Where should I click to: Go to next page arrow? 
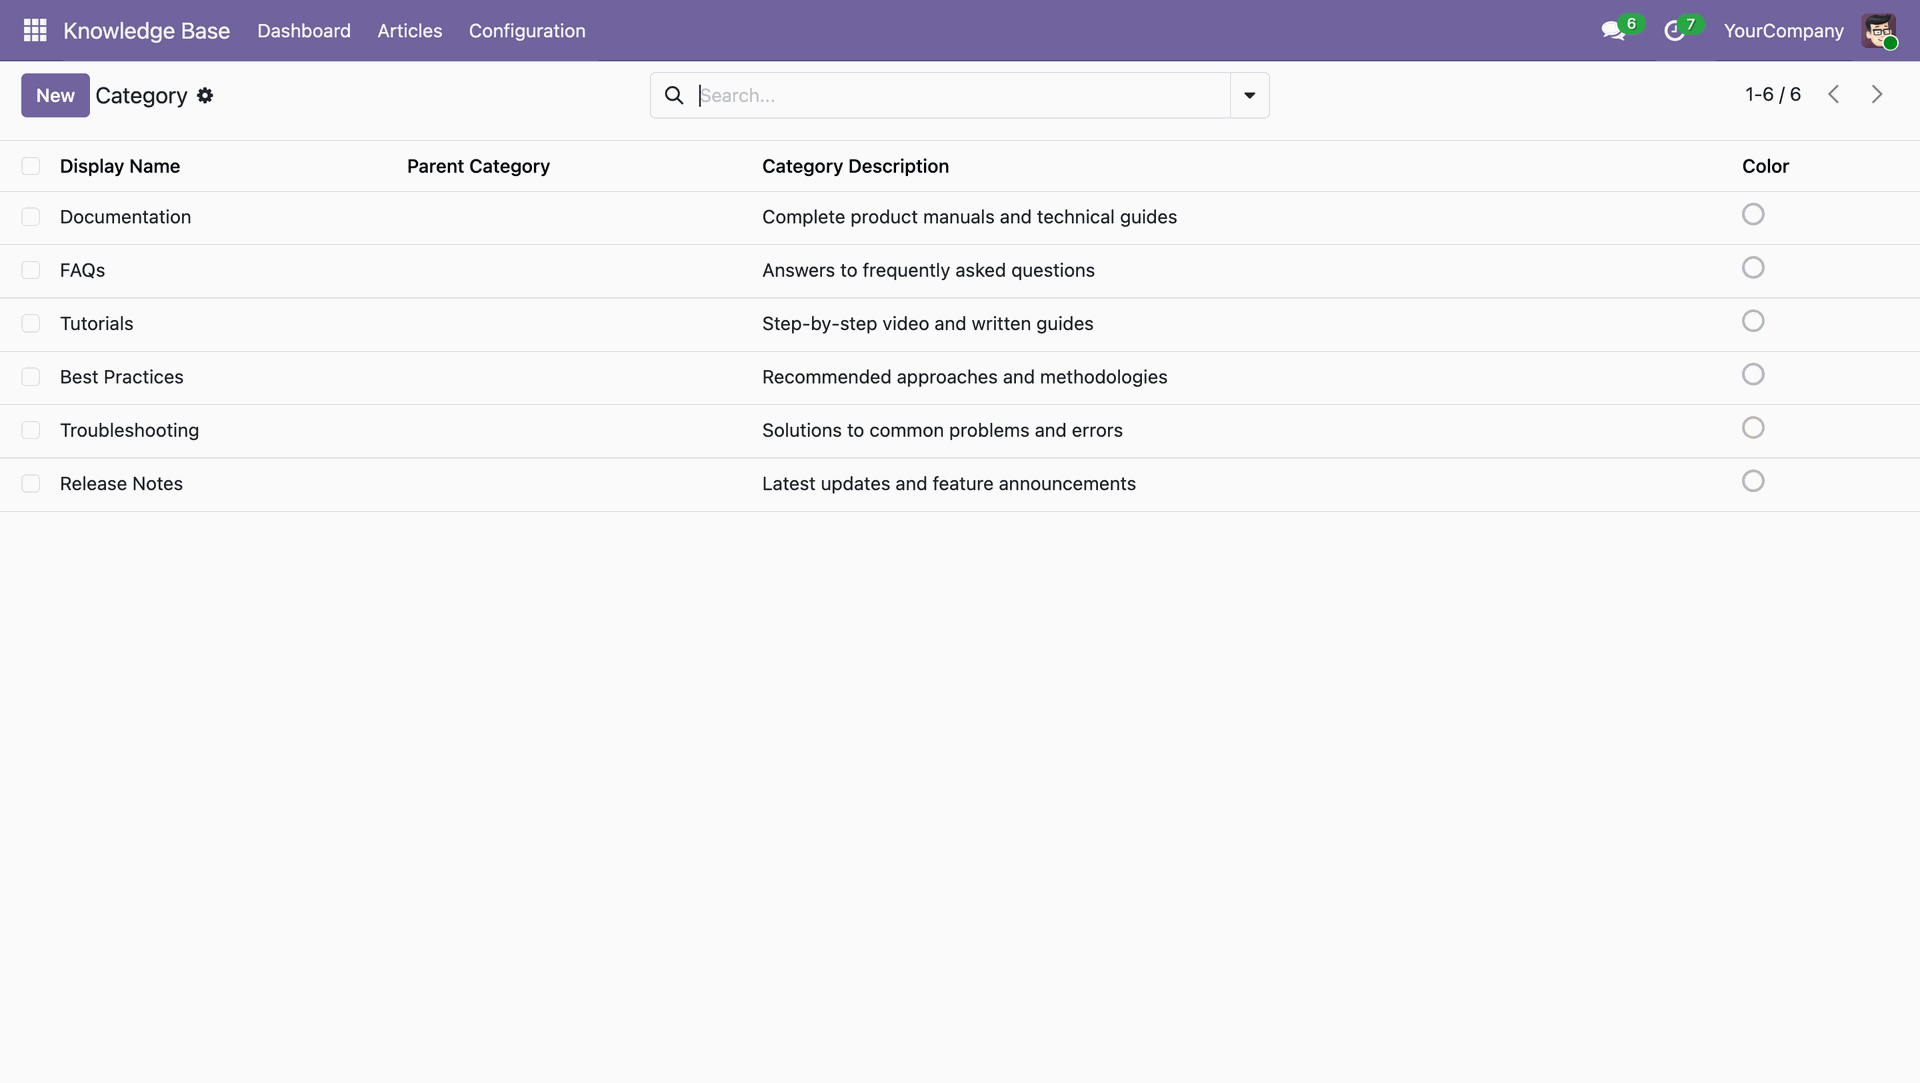[x=1877, y=94]
